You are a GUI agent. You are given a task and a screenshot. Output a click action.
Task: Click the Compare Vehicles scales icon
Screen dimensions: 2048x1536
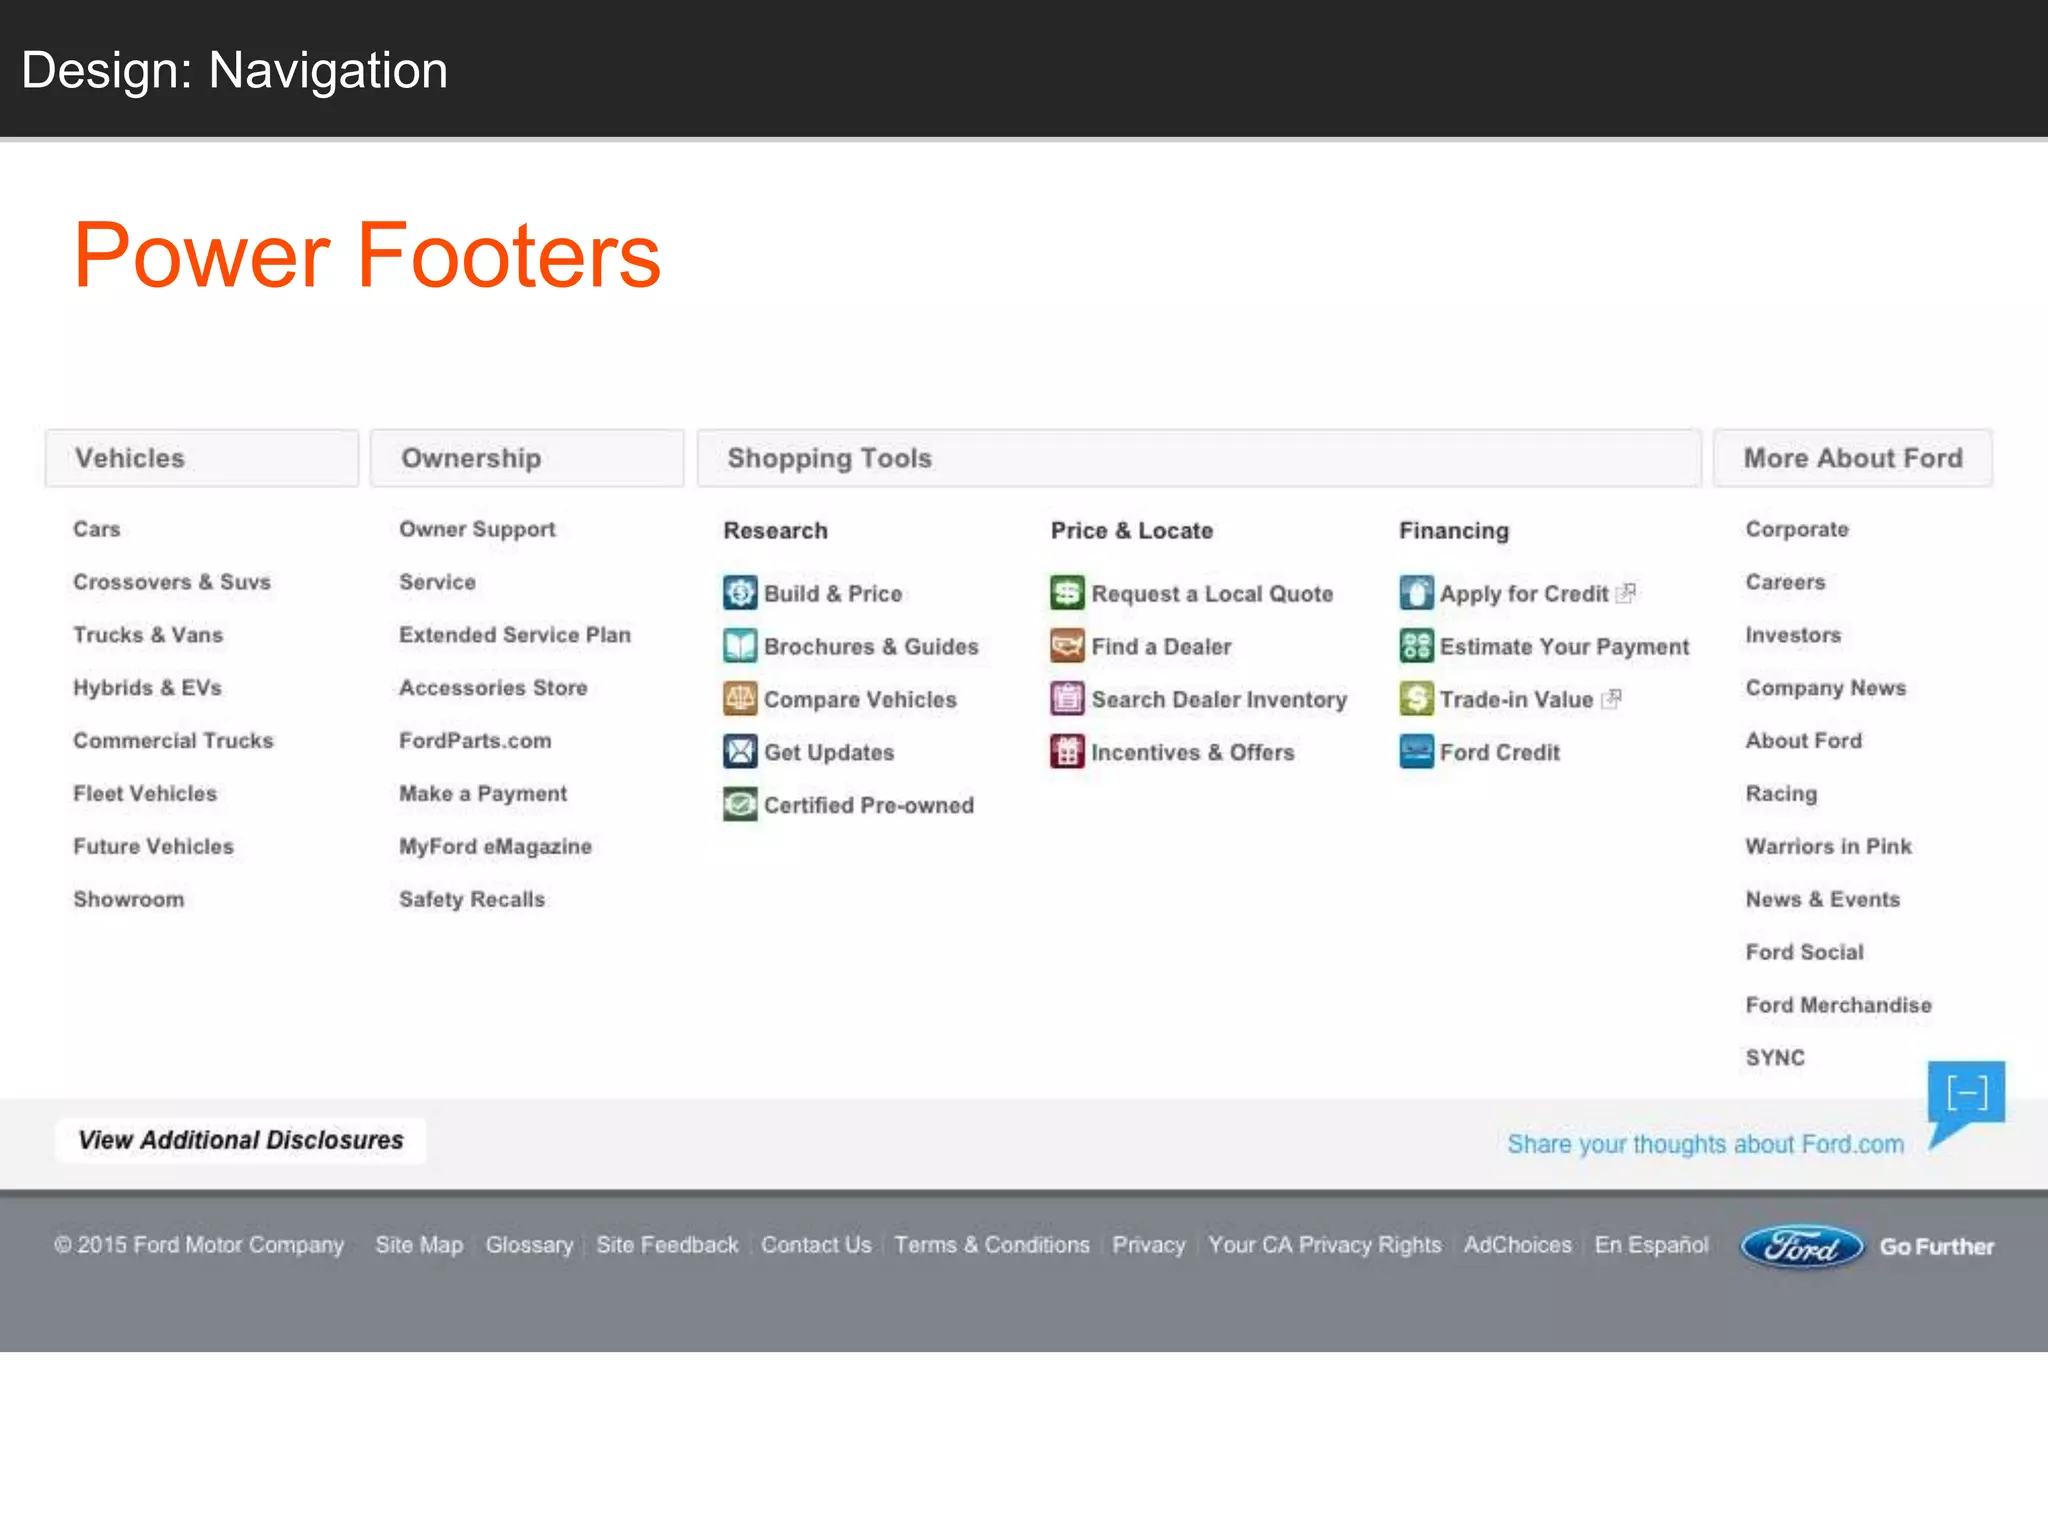coord(740,699)
